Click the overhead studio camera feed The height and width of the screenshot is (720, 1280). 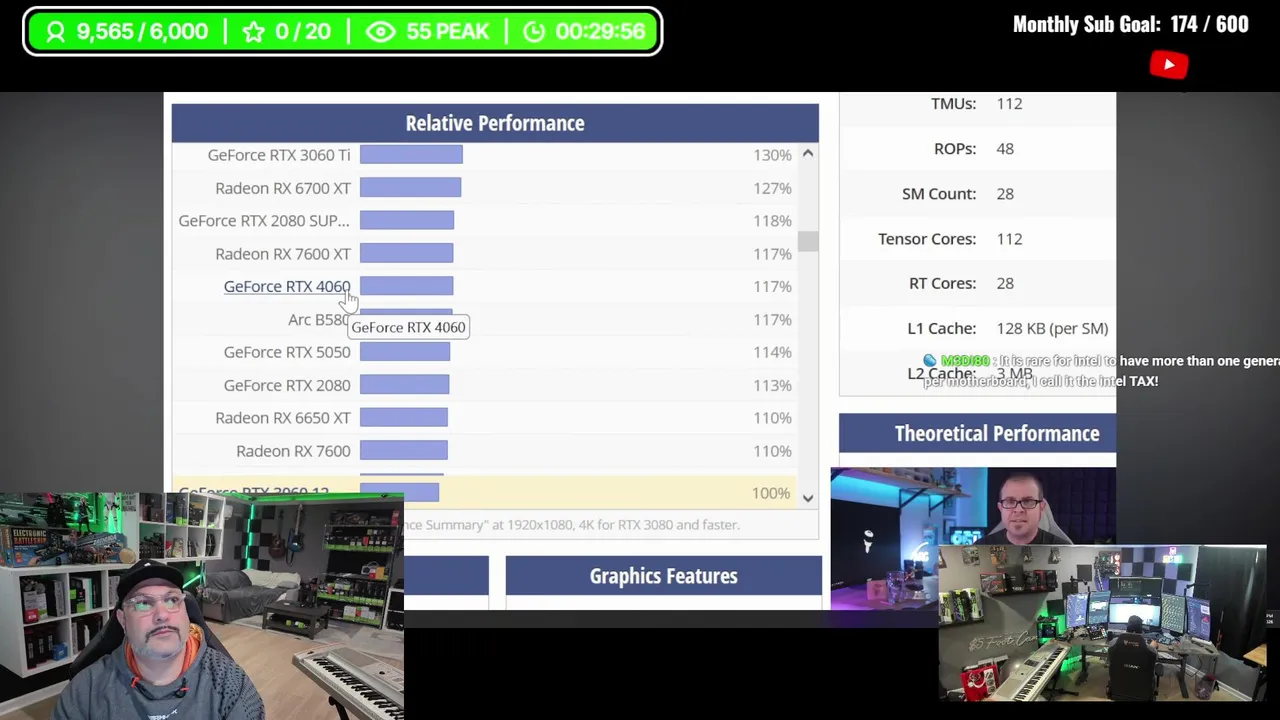(x=1103, y=624)
